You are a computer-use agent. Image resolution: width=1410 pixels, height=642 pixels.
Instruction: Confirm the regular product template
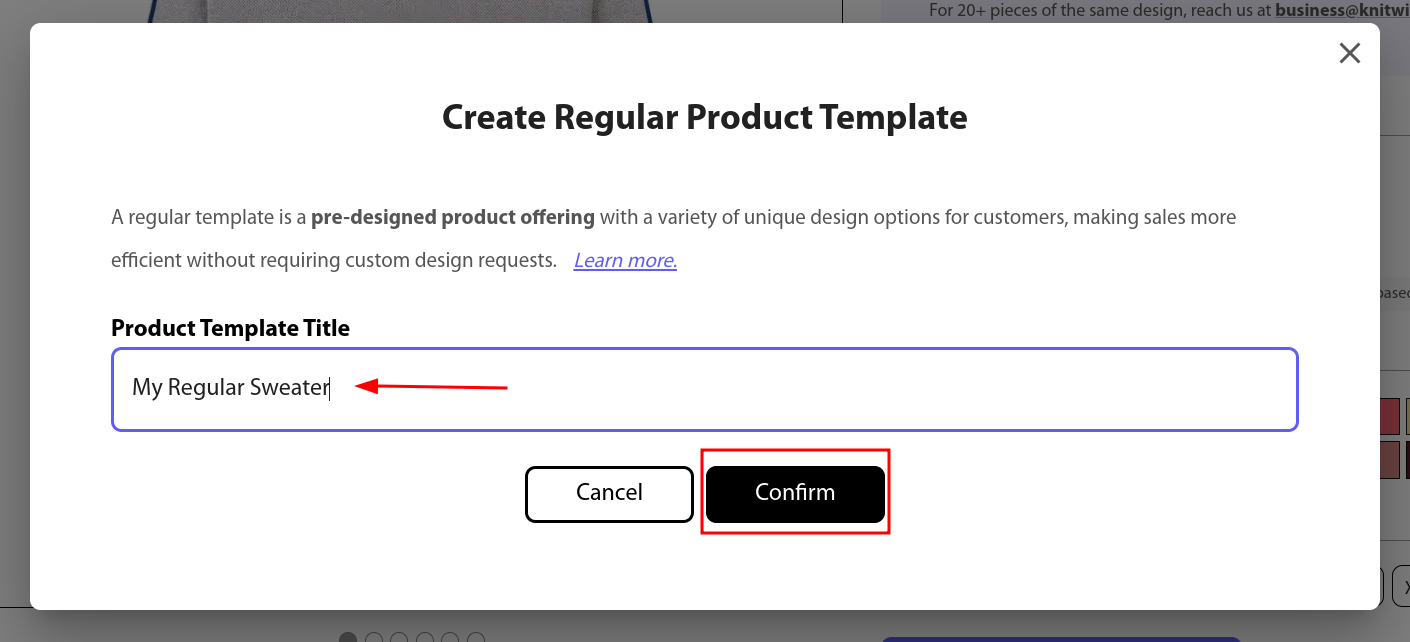coord(795,494)
